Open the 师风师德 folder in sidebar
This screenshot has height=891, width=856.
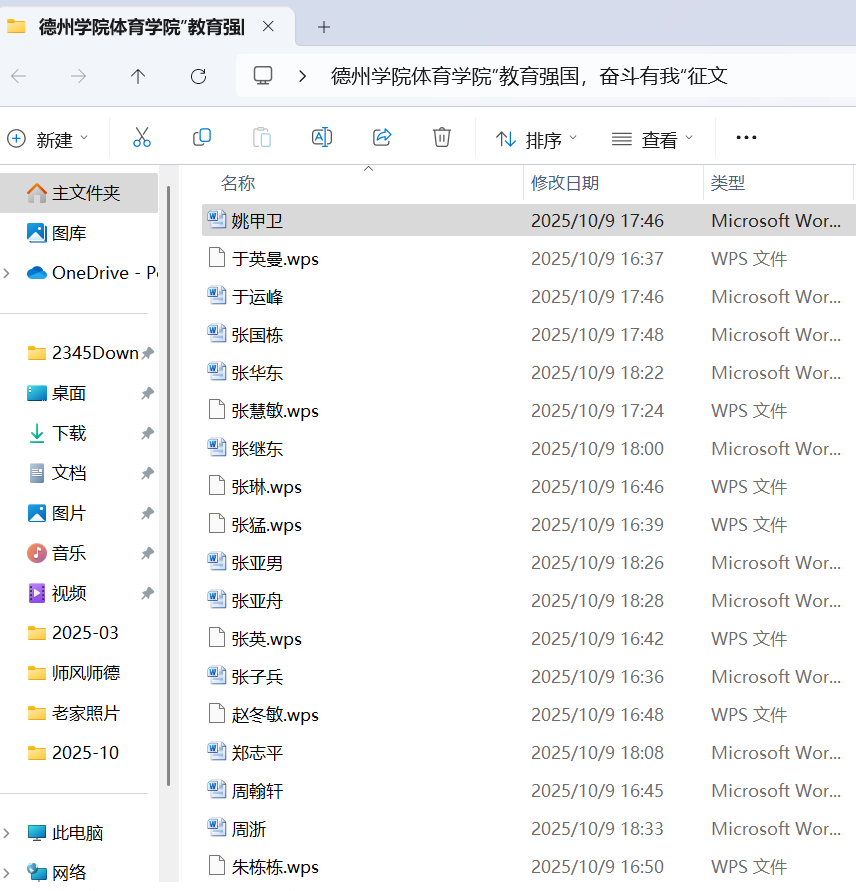[x=85, y=673]
